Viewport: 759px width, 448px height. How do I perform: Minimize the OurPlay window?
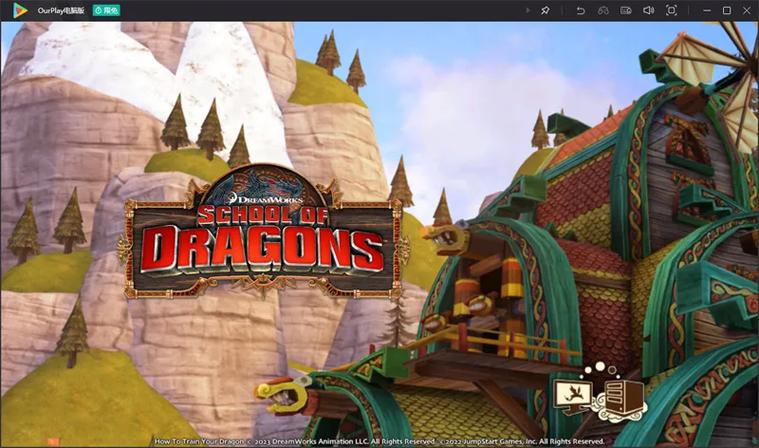707,10
